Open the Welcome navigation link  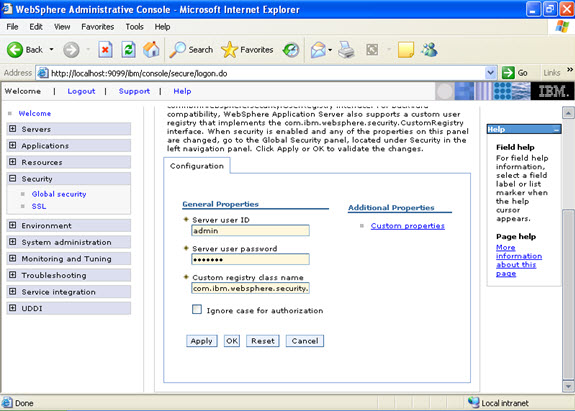(35, 113)
